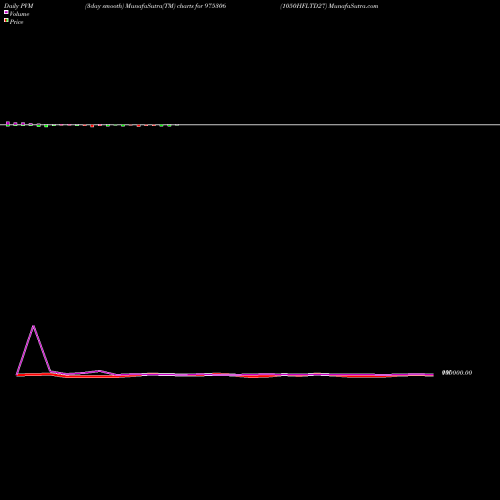Select the 'Price' legend label
The height and width of the screenshot is (500, 500).
tap(16, 22)
